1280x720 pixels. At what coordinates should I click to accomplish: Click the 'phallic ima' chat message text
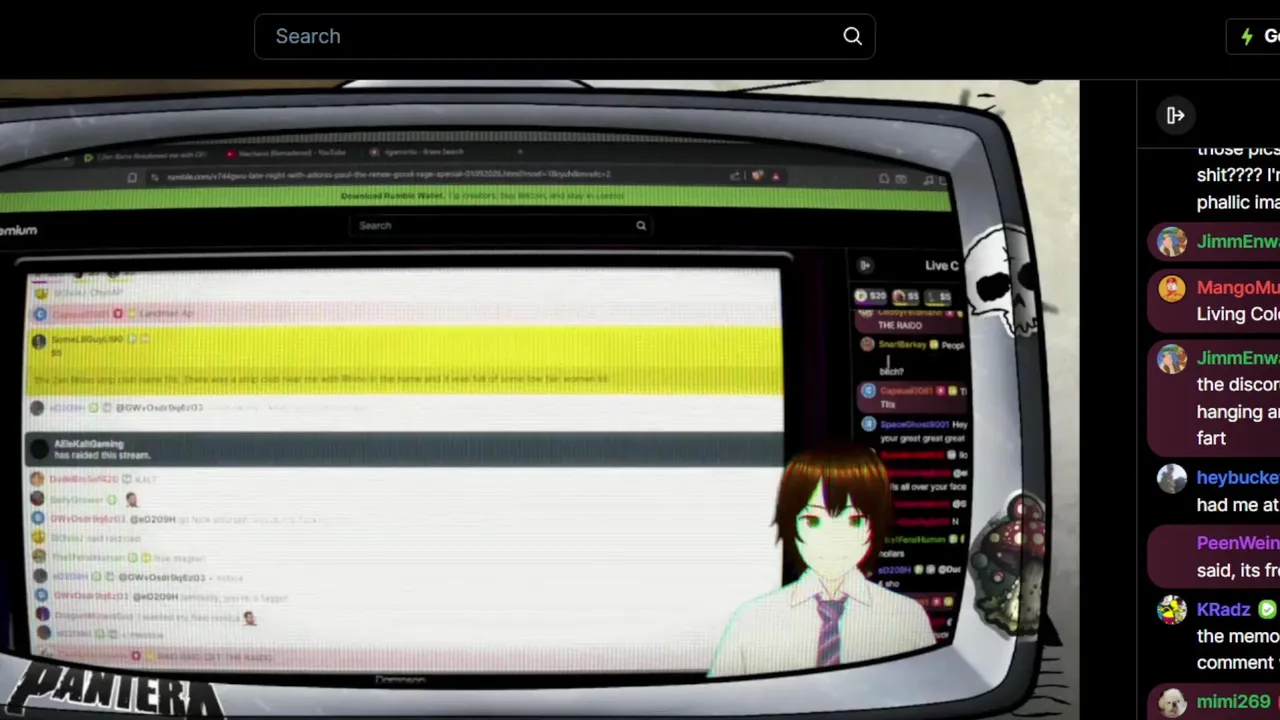[x=1238, y=202]
